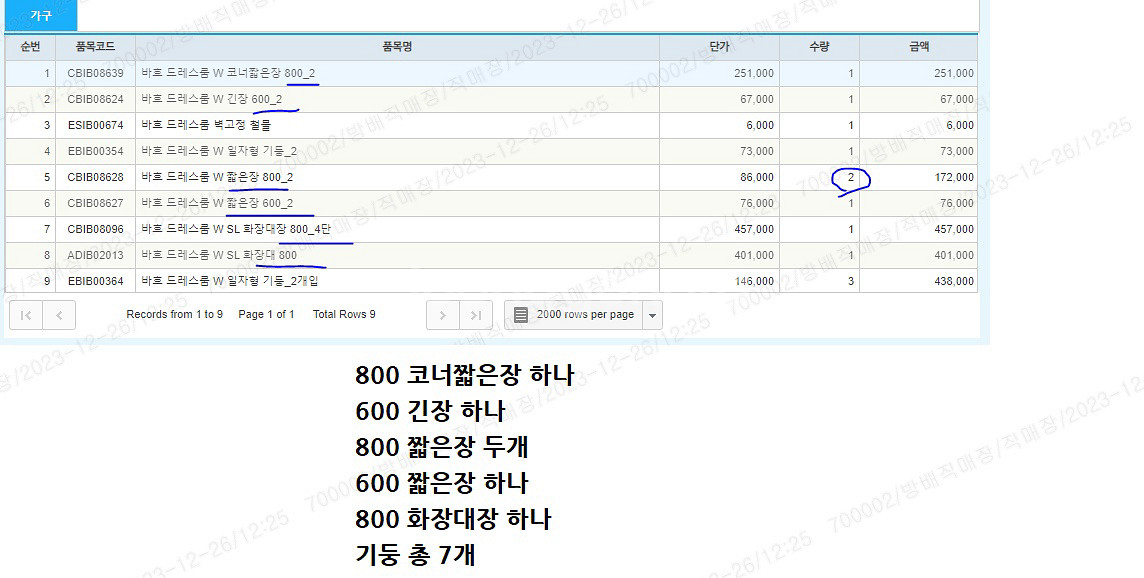Sort by 품목코드 column header
The image size is (1144, 578).
[x=95, y=47]
